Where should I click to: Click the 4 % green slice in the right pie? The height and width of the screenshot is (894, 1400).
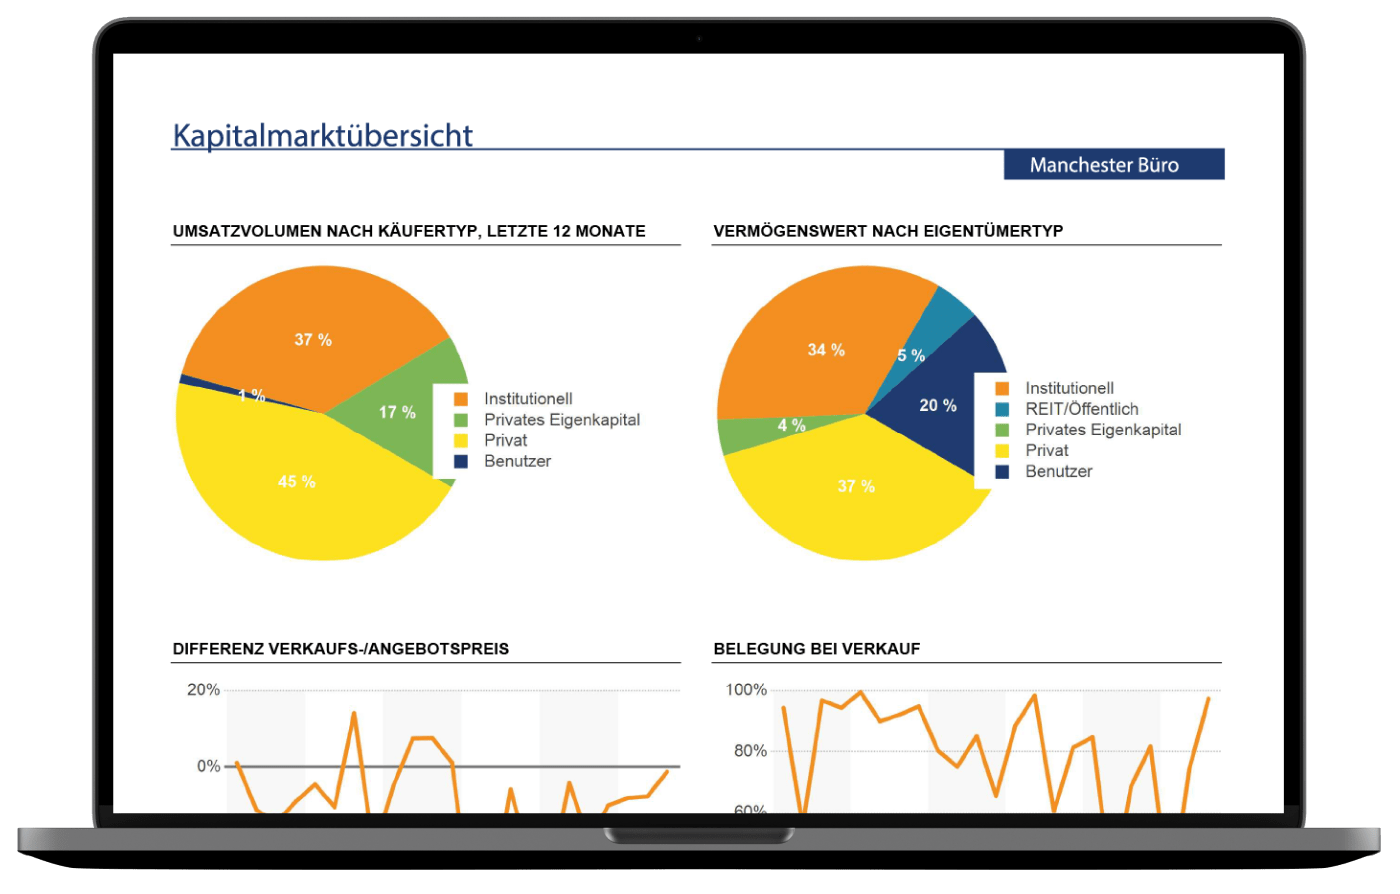[x=745, y=433]
